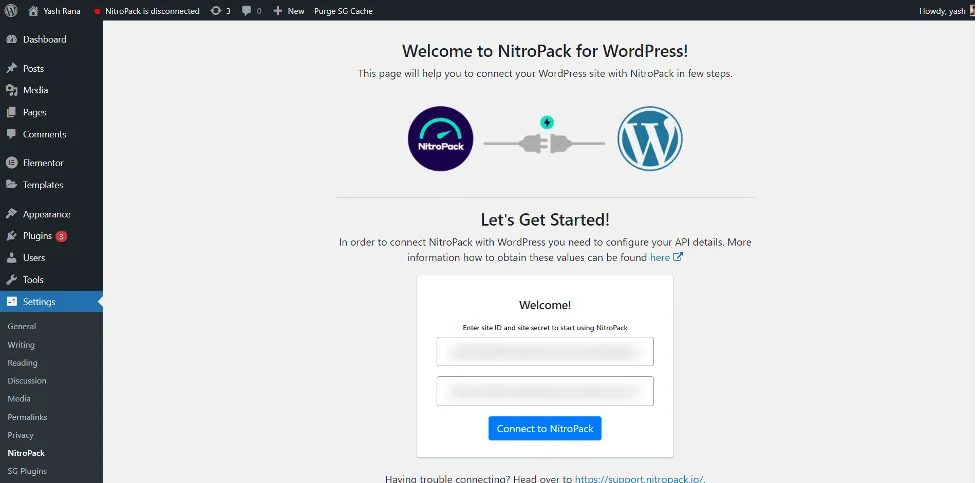Click the Settings sliders icon in sidebar
The image size is (977, 483).
click(11, 302)
